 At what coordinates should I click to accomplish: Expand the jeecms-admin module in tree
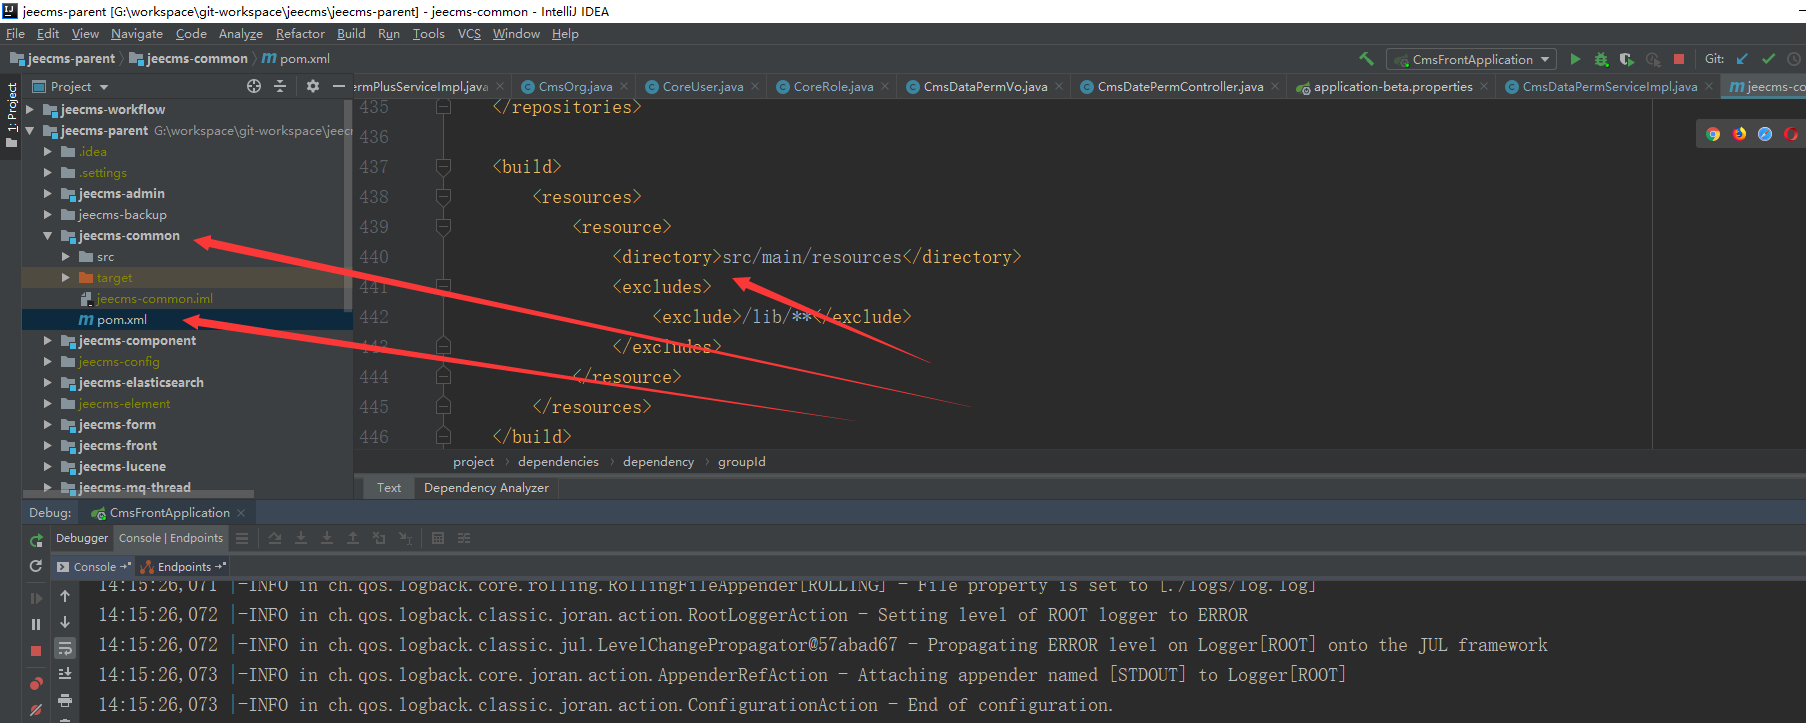point(47,194)
